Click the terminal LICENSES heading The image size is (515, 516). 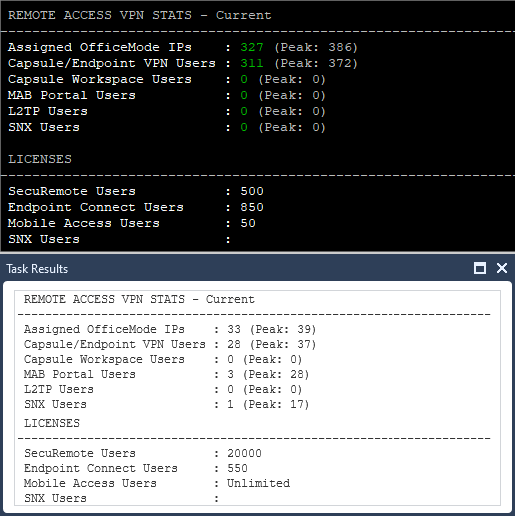[40, 159]
